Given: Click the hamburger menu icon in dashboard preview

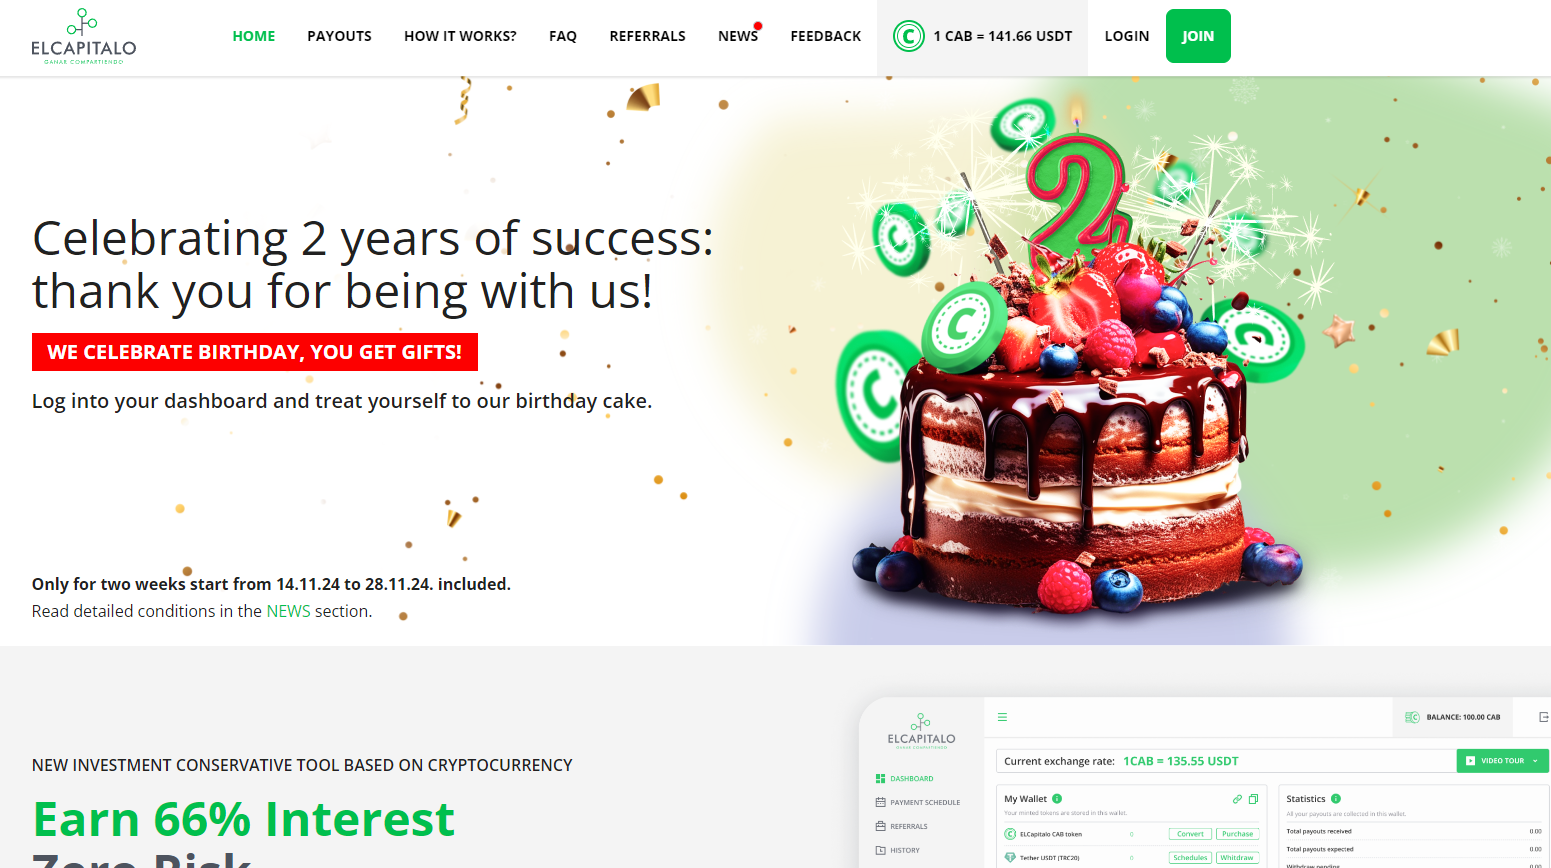Looking at the screenshot, I should coord(1002,717).
